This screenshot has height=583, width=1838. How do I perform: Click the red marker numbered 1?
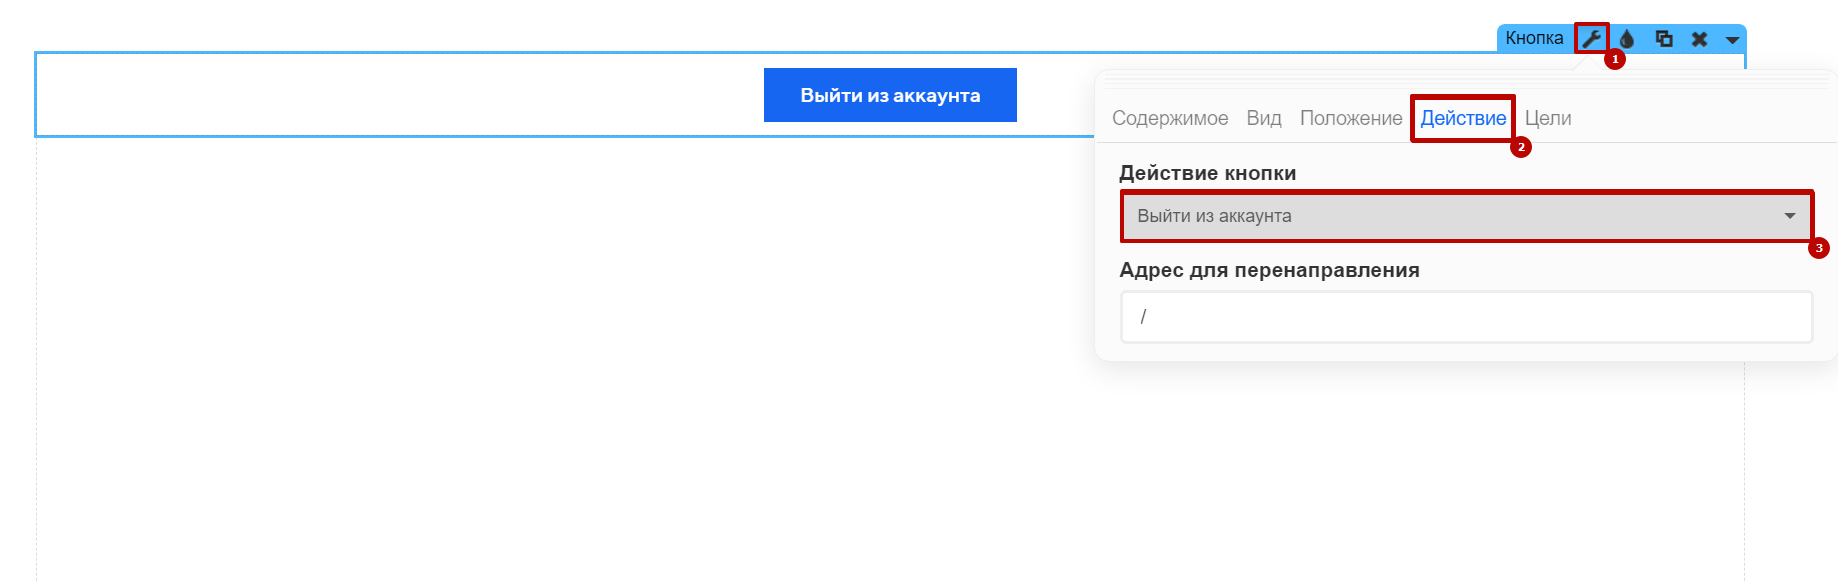pos(1614,59)
